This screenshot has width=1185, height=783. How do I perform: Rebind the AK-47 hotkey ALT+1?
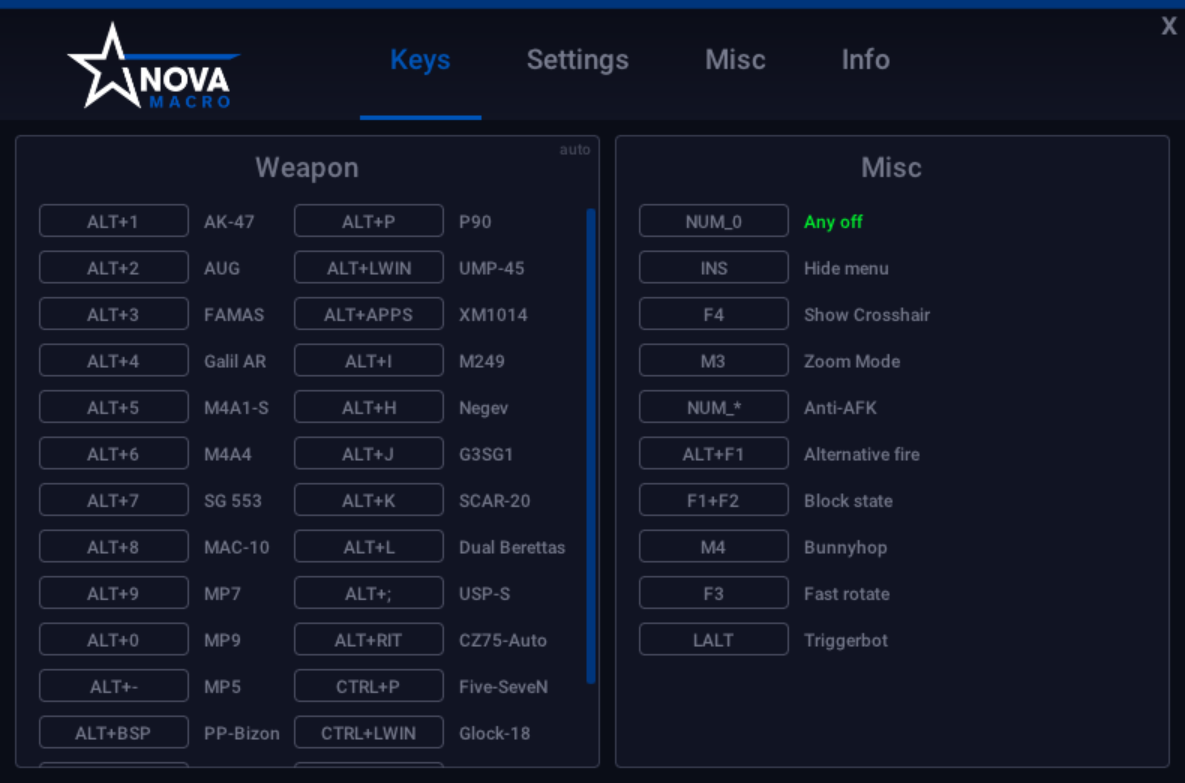[x=112, y=220]
